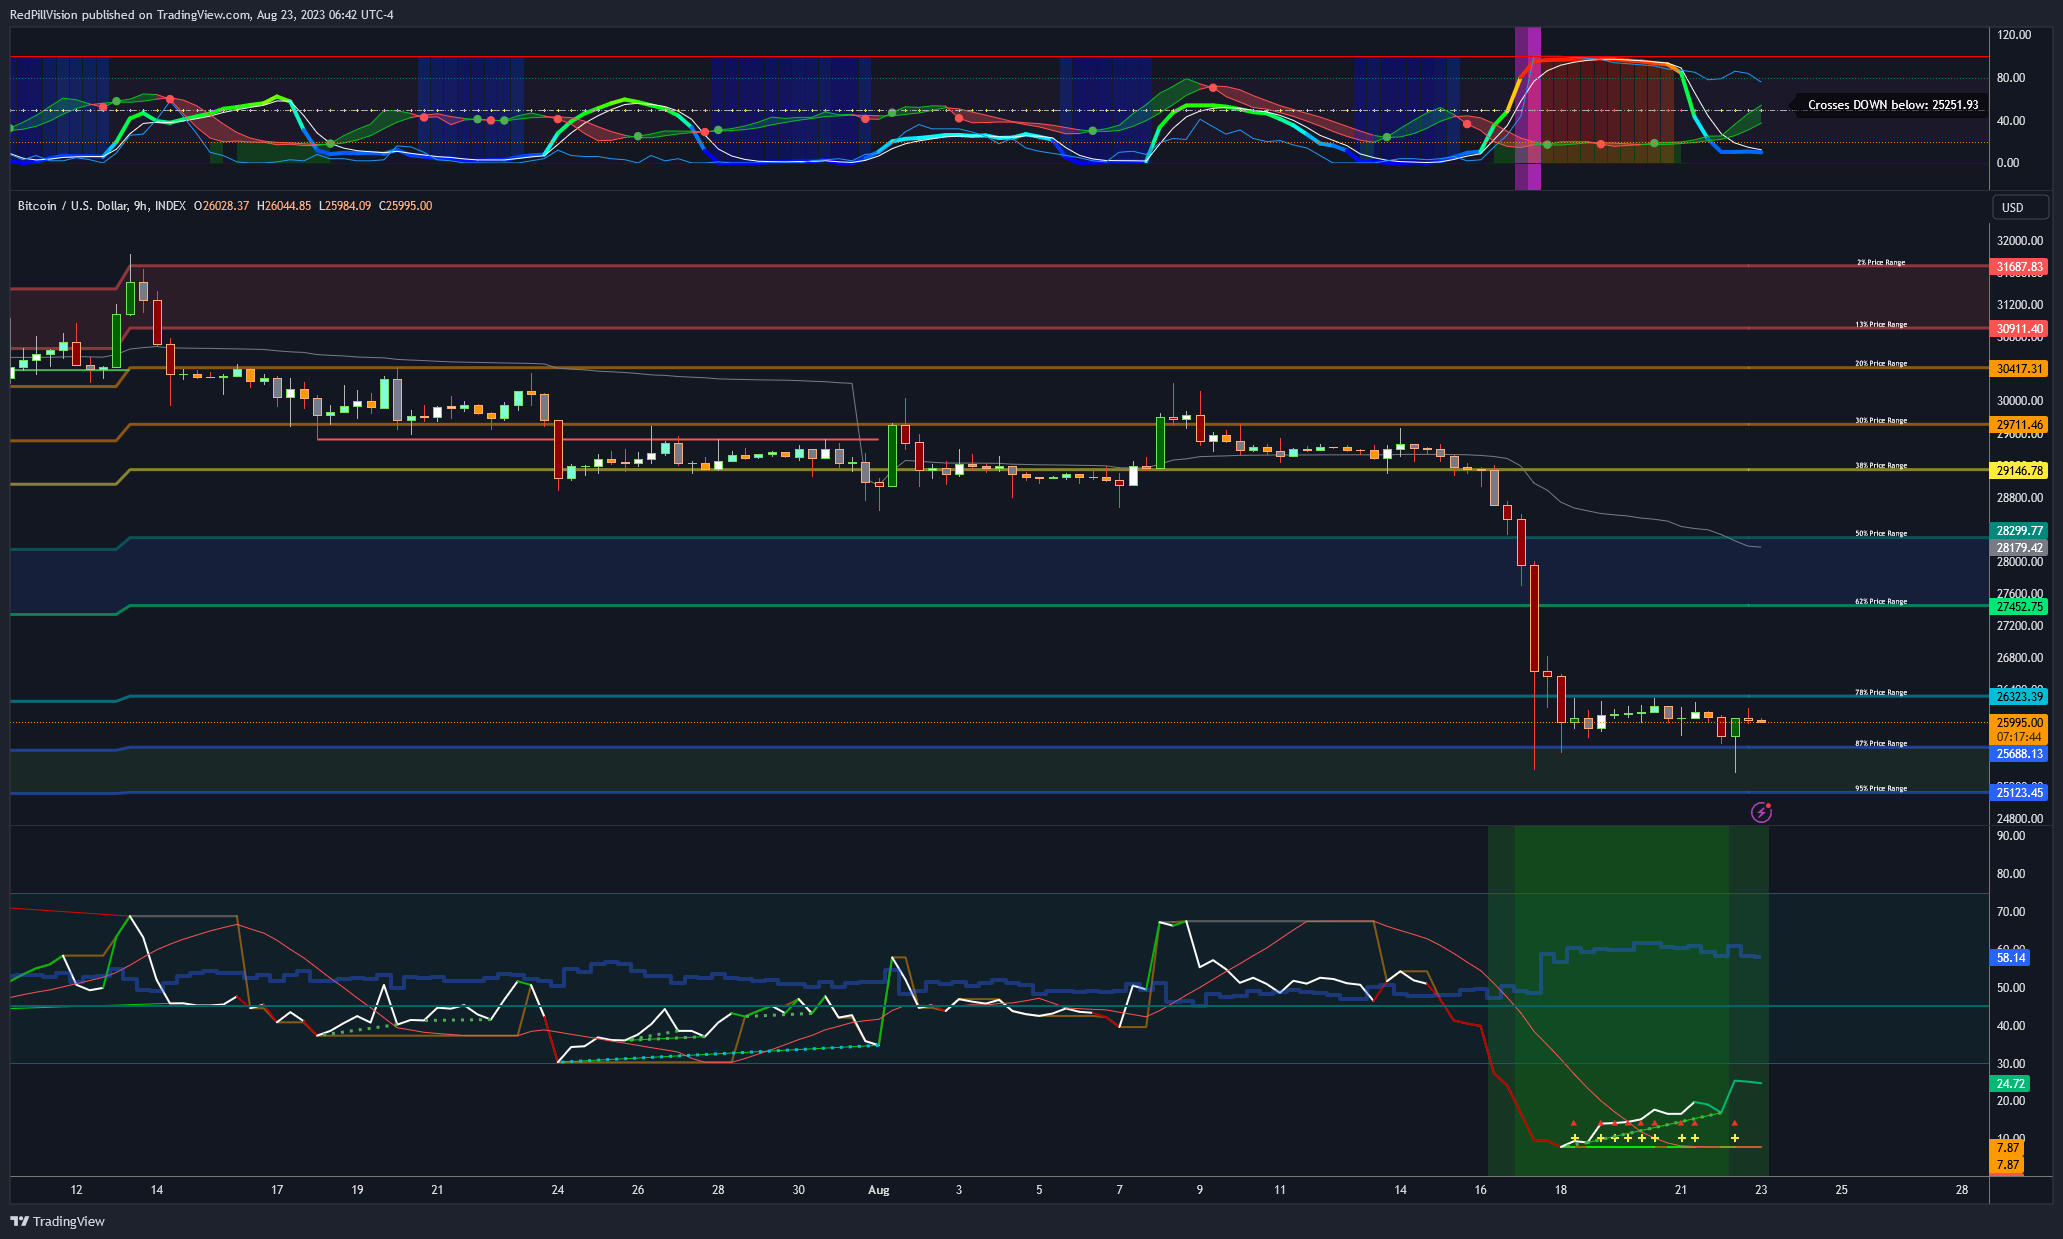
Task: Click the '87% Price Range' line label
Action: [x=1881, y=743]
